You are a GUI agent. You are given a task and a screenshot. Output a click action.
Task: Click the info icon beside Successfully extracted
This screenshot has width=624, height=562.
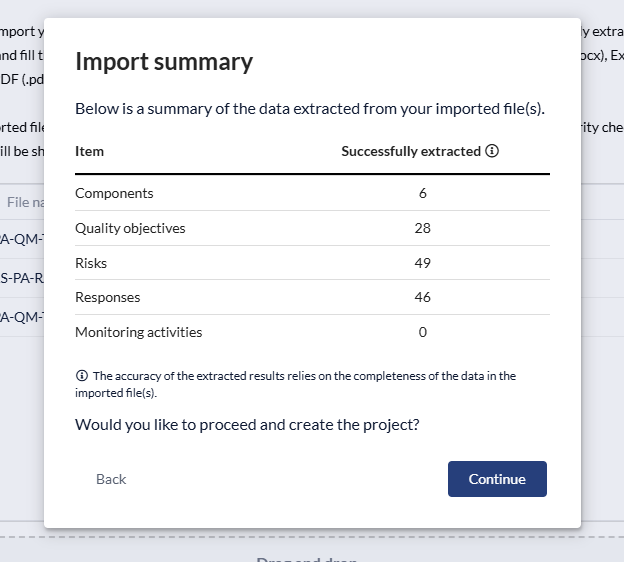click(x=492, y=152)
